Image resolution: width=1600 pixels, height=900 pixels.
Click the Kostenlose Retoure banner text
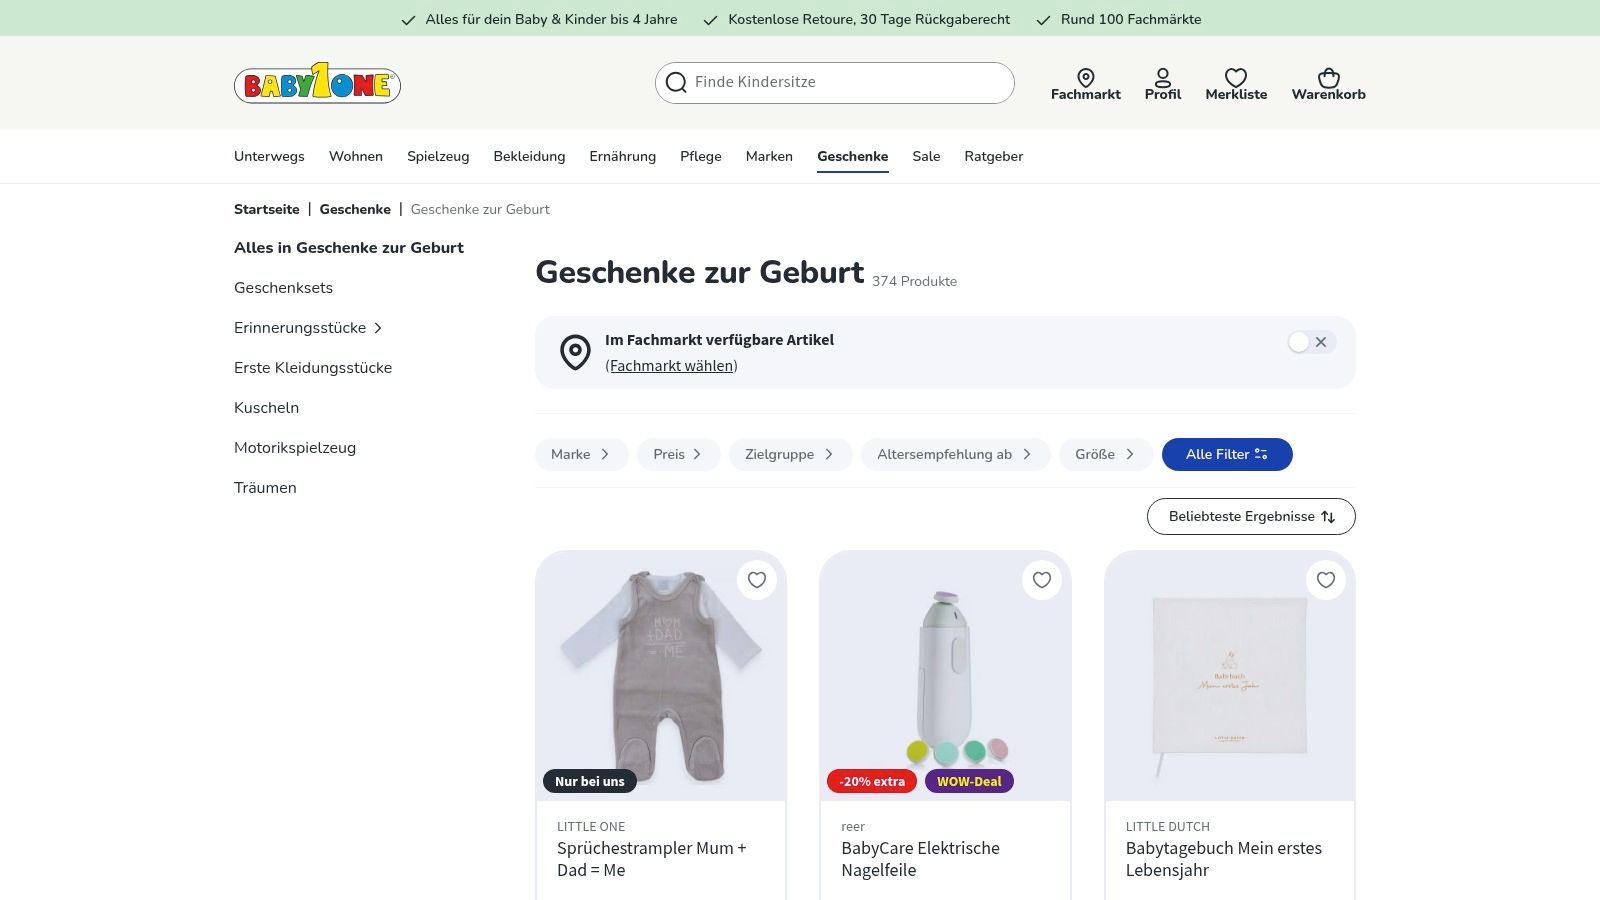pyautogui.click(x=869, y=19)
